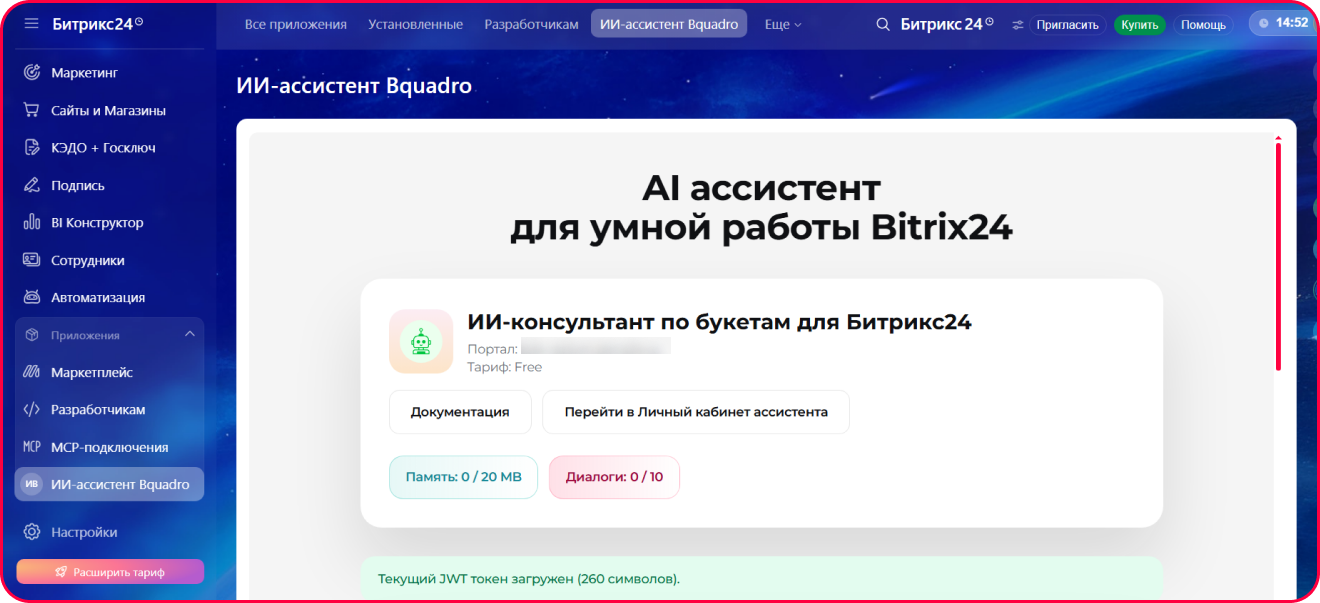This screenshot has height=603, width=1320.
Task: Click the Битрикс24 logo in the sidebar header
Action: click(98, 23)
